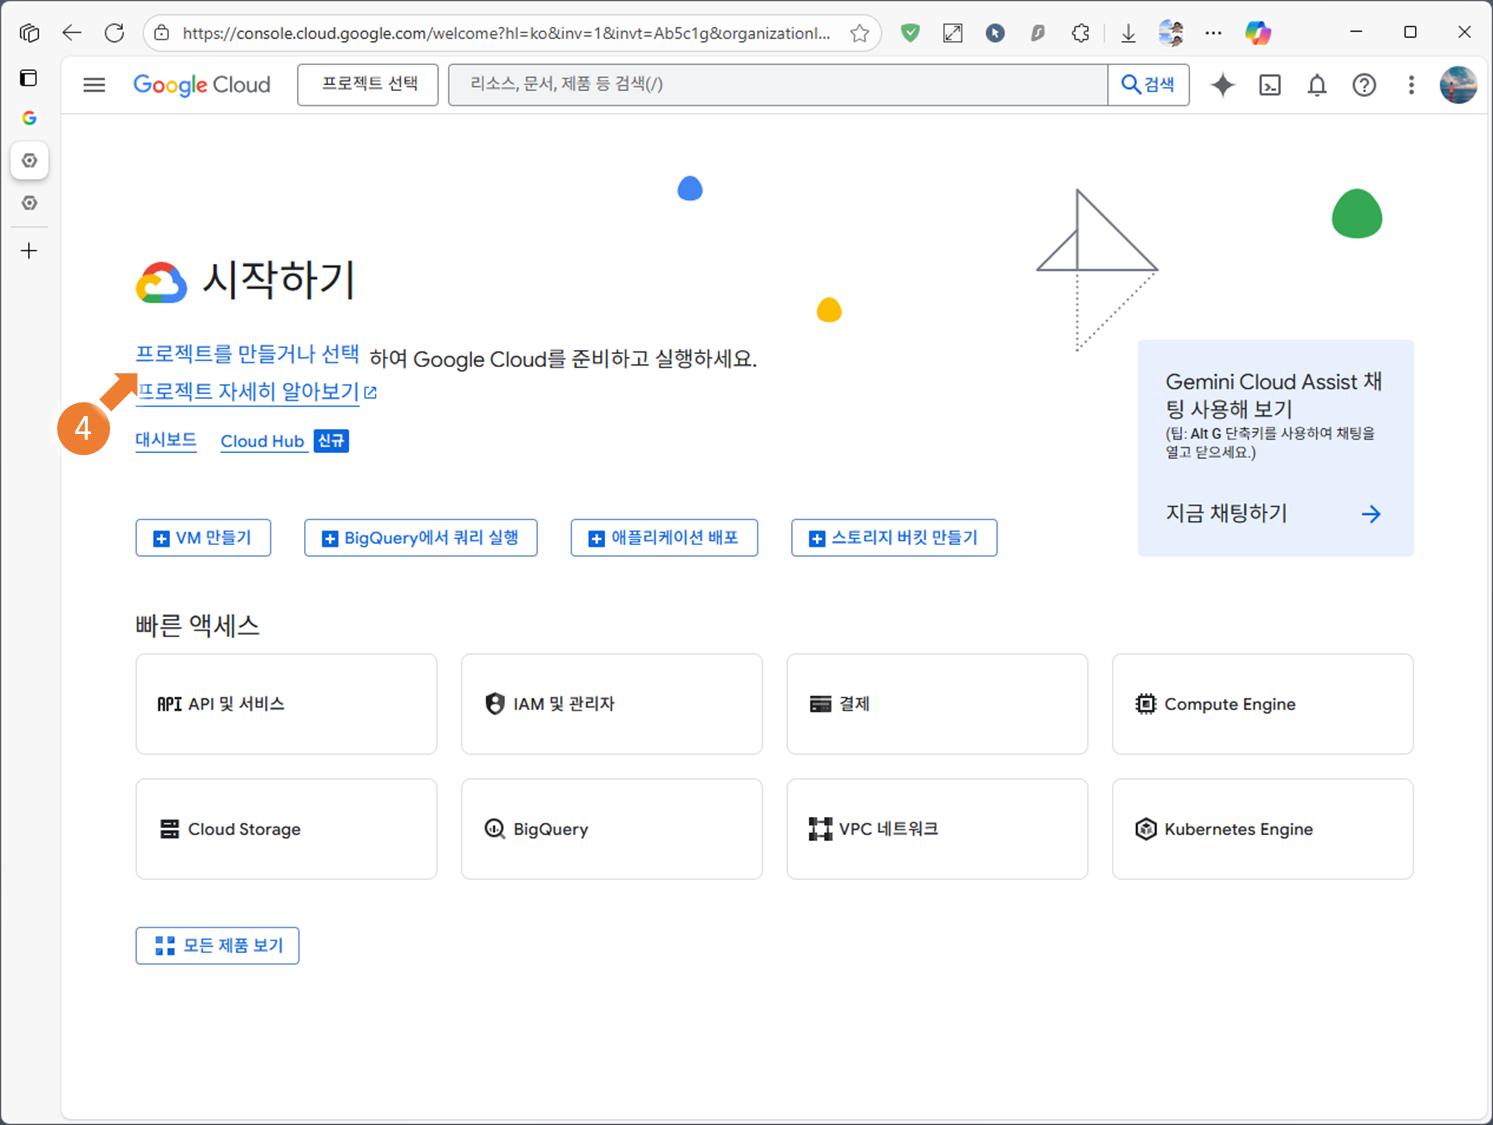
Task: Open the main navigation hamburger menu
Action: pos(94,85)
